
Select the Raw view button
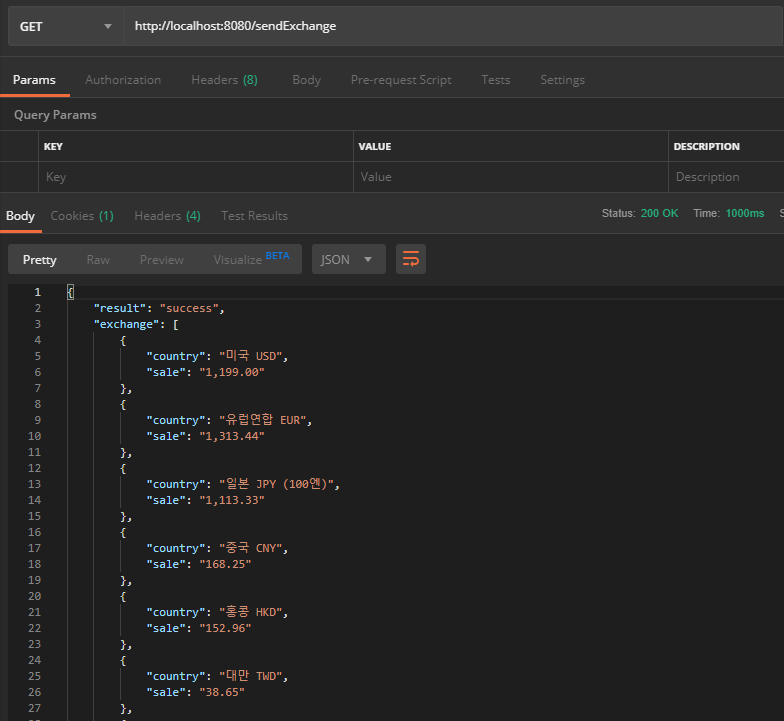(x=98, y=260)
